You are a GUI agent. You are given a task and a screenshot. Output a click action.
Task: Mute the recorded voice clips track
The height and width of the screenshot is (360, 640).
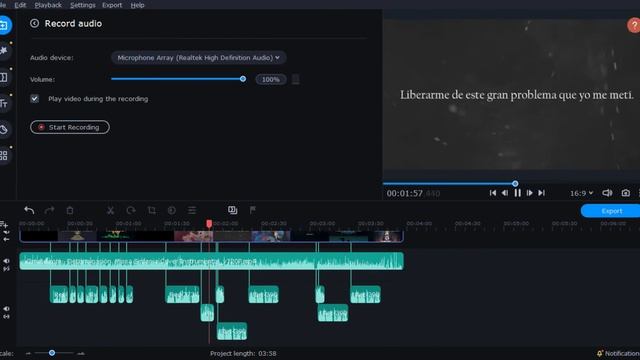pyautogui.click(x=6, y=309)
